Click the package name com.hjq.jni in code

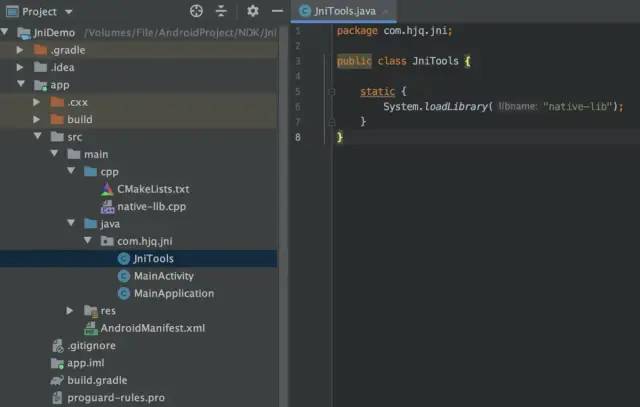(x=415, y=31)
